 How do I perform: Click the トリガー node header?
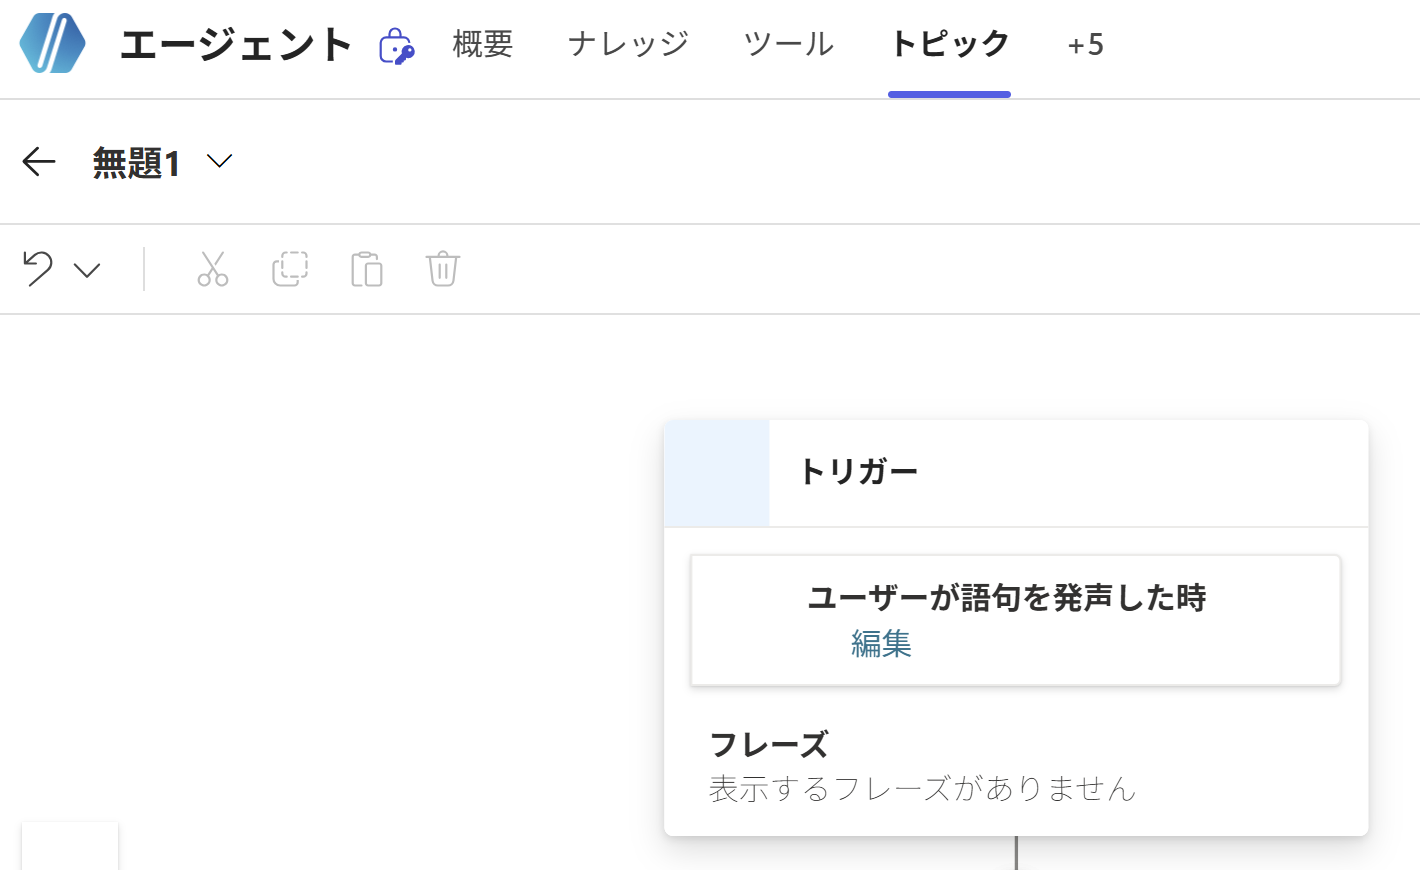[1016, 473]
